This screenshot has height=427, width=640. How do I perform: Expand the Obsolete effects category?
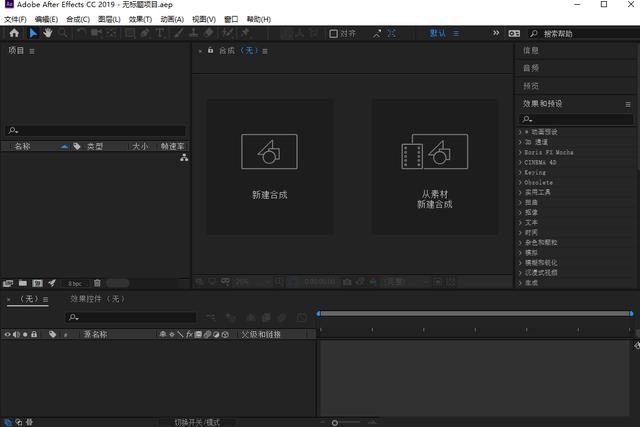(x=520, y=182)
